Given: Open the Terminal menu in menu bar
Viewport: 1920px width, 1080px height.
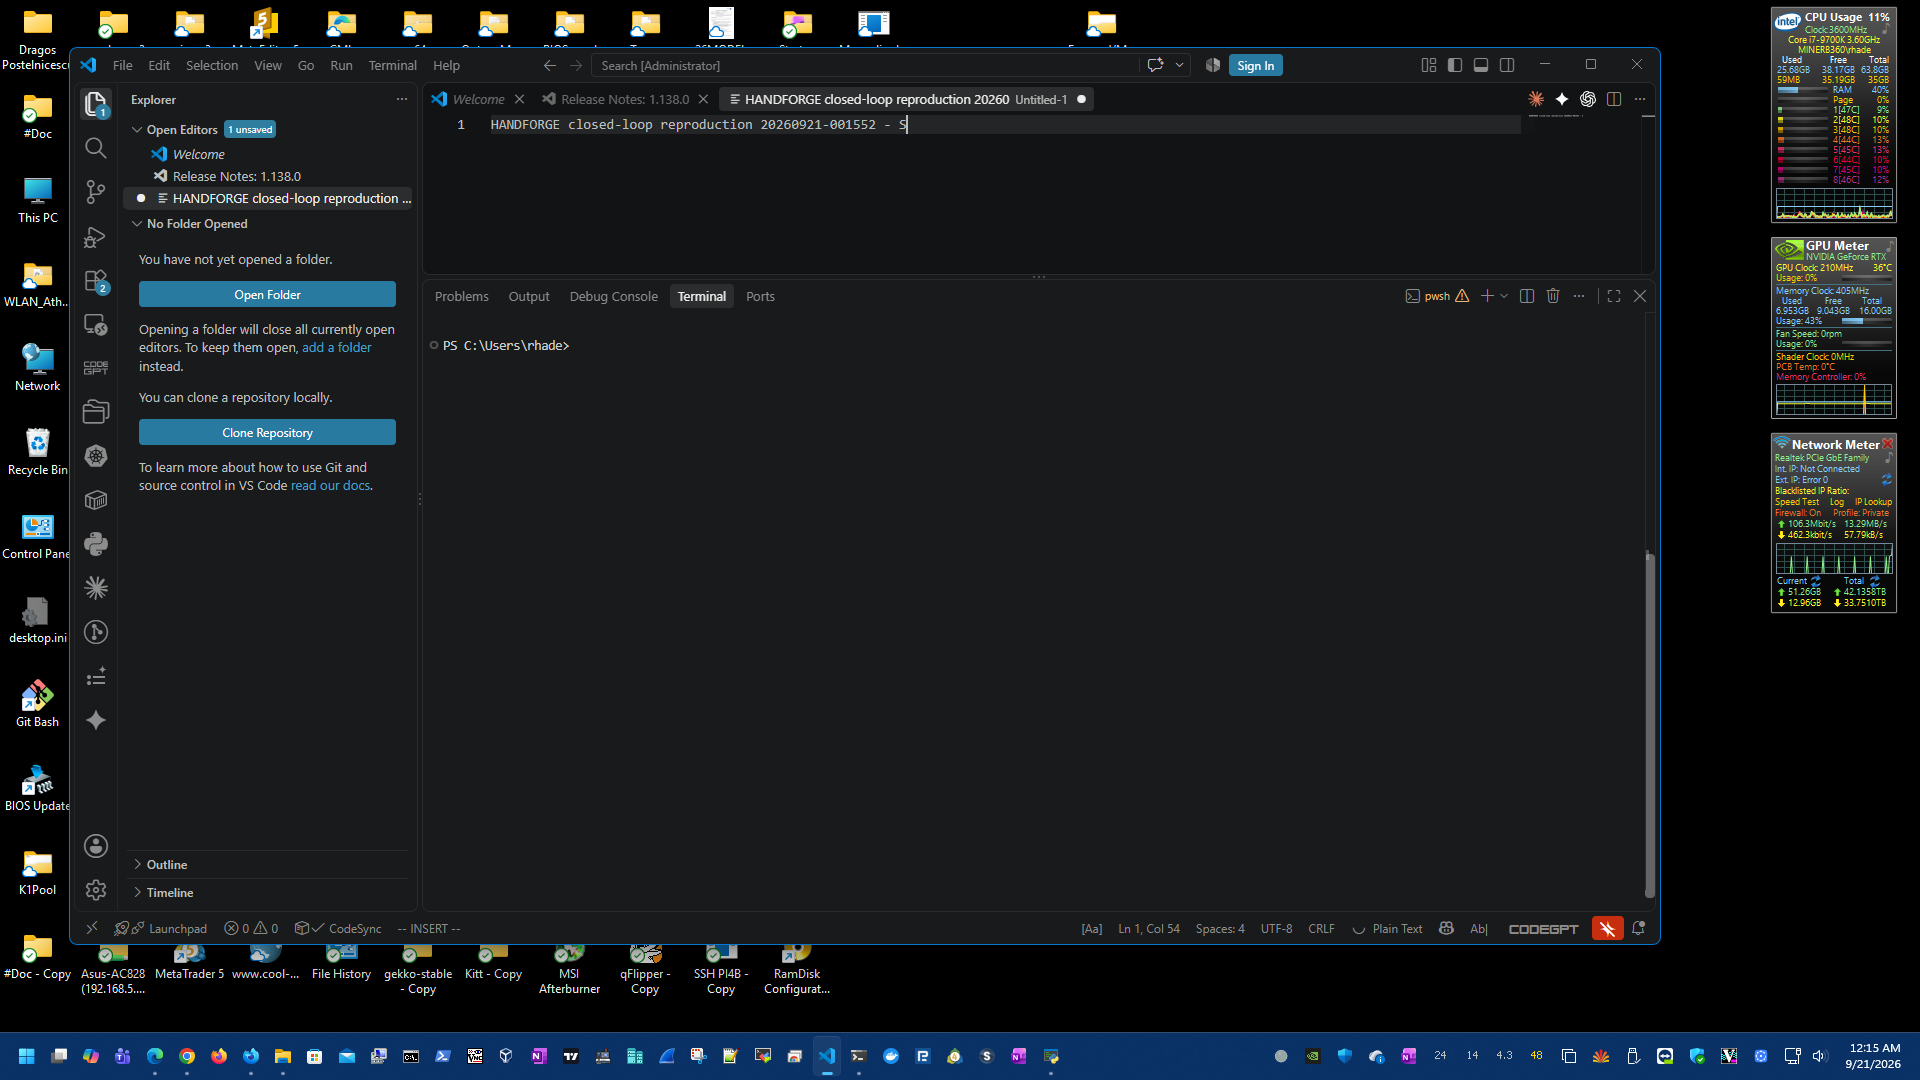Looking at the screenshot, I should [x=392, y=65].
